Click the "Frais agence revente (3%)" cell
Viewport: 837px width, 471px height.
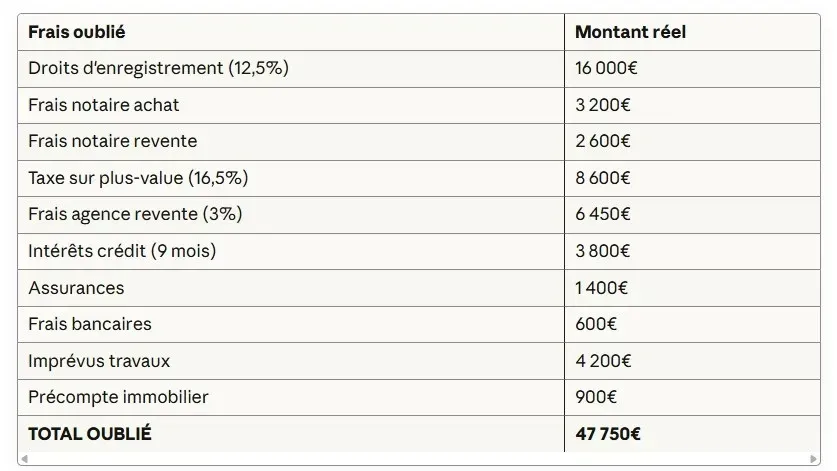135,214
